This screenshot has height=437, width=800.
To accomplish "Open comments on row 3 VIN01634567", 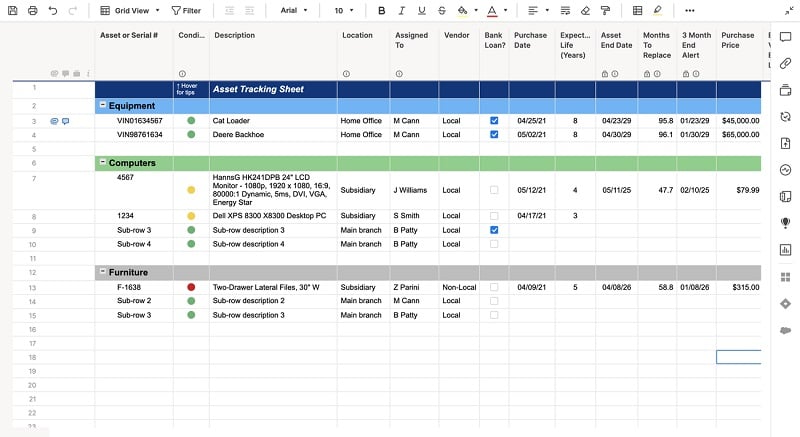I will 65,121.
